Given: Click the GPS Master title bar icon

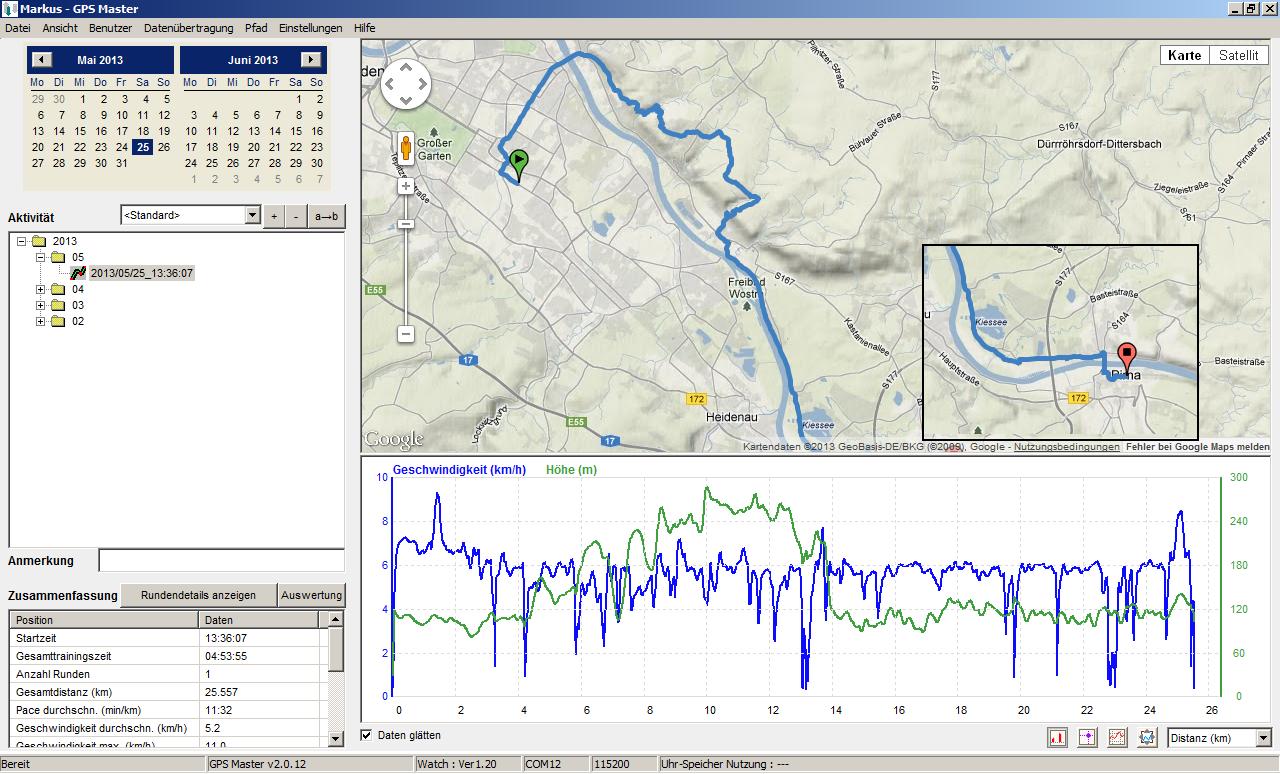Looking at the screenshot, I should [10, 9].
